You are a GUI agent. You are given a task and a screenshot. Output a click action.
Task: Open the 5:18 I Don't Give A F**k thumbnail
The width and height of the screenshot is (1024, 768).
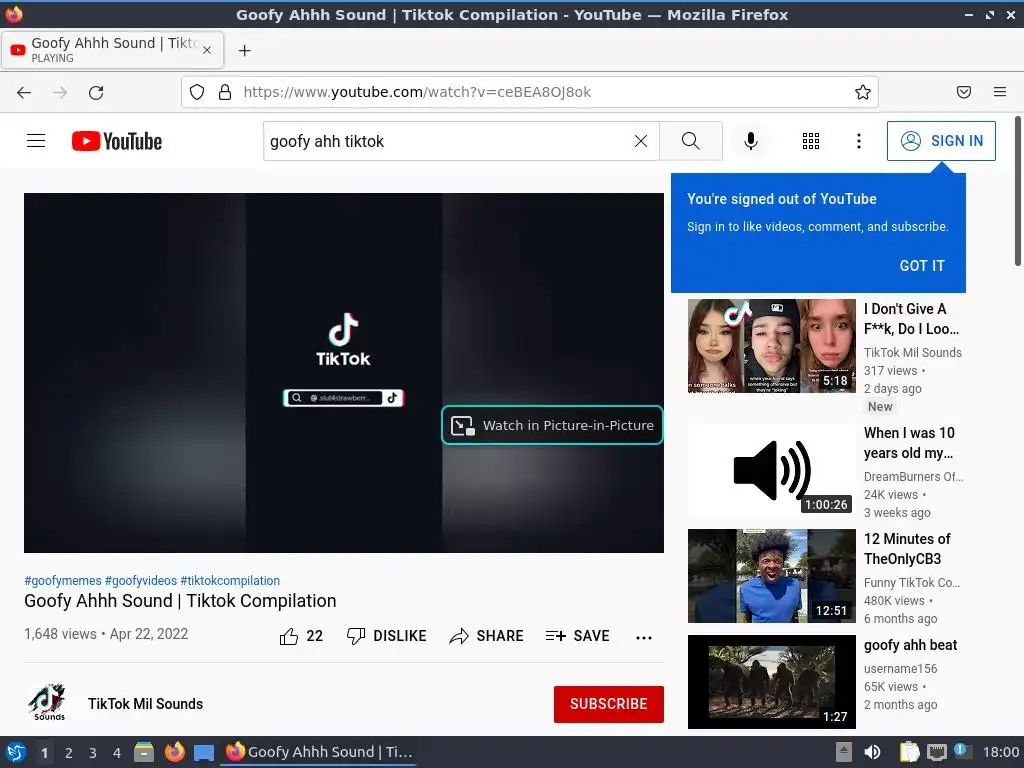[x=771, y=346]
